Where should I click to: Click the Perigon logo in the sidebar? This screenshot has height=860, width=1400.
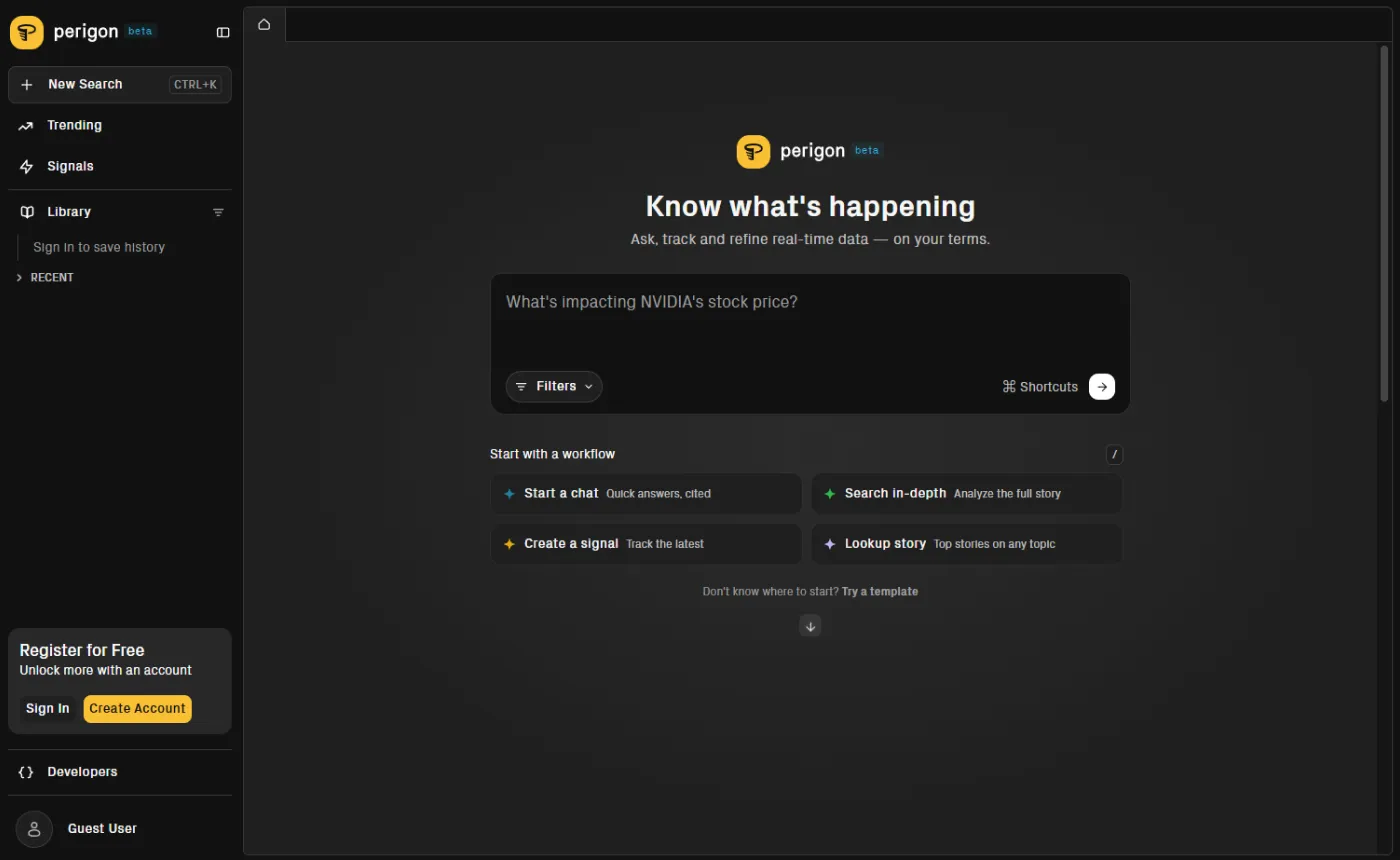(x=27, y=32)
